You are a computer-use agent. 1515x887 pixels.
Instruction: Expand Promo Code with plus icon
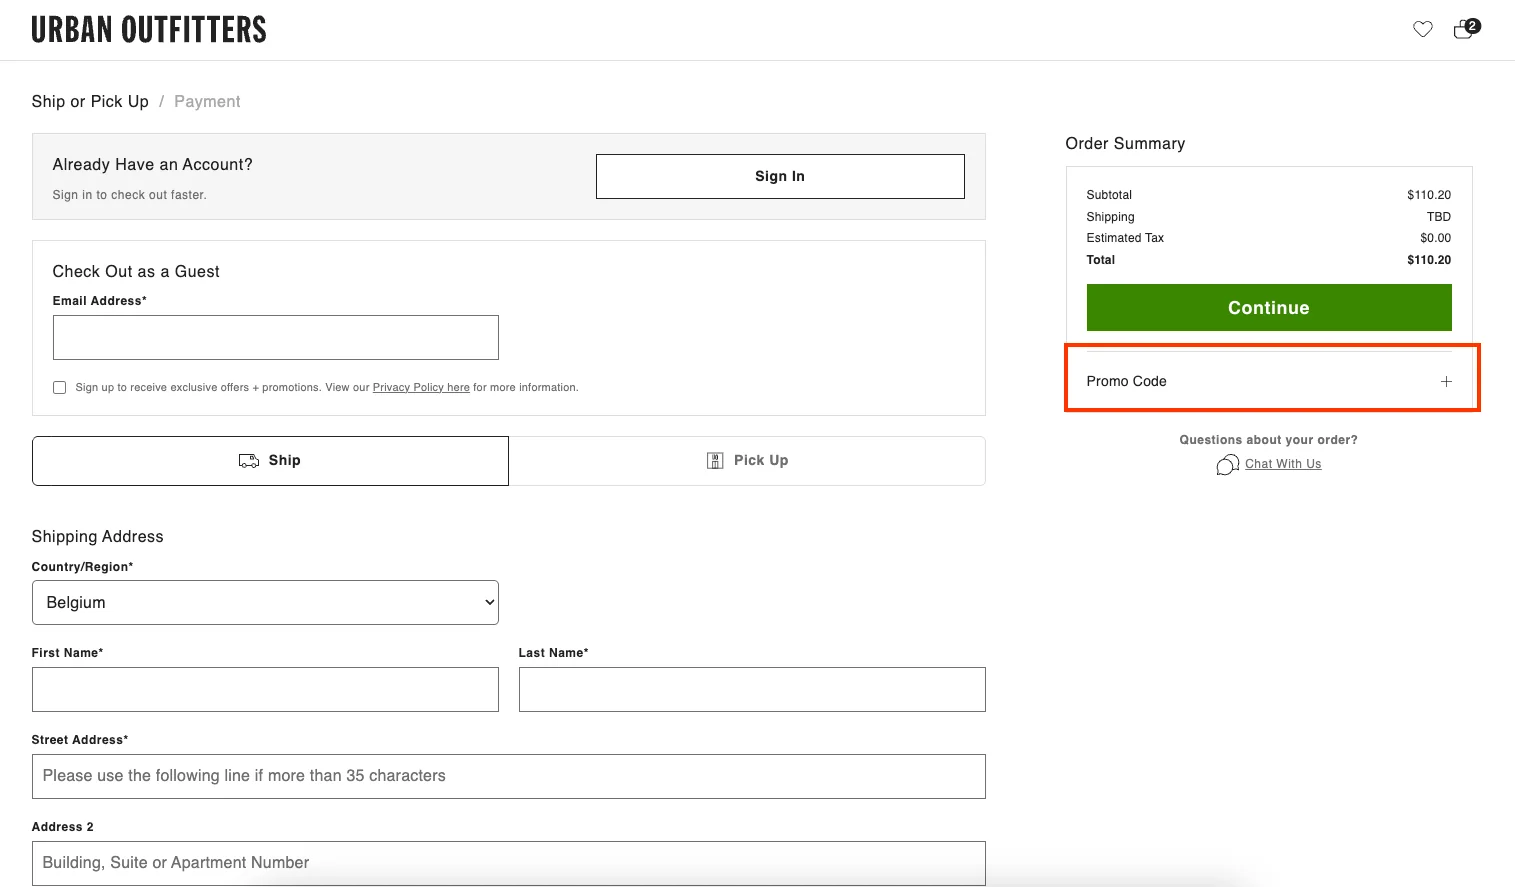tap(1446, 381)
